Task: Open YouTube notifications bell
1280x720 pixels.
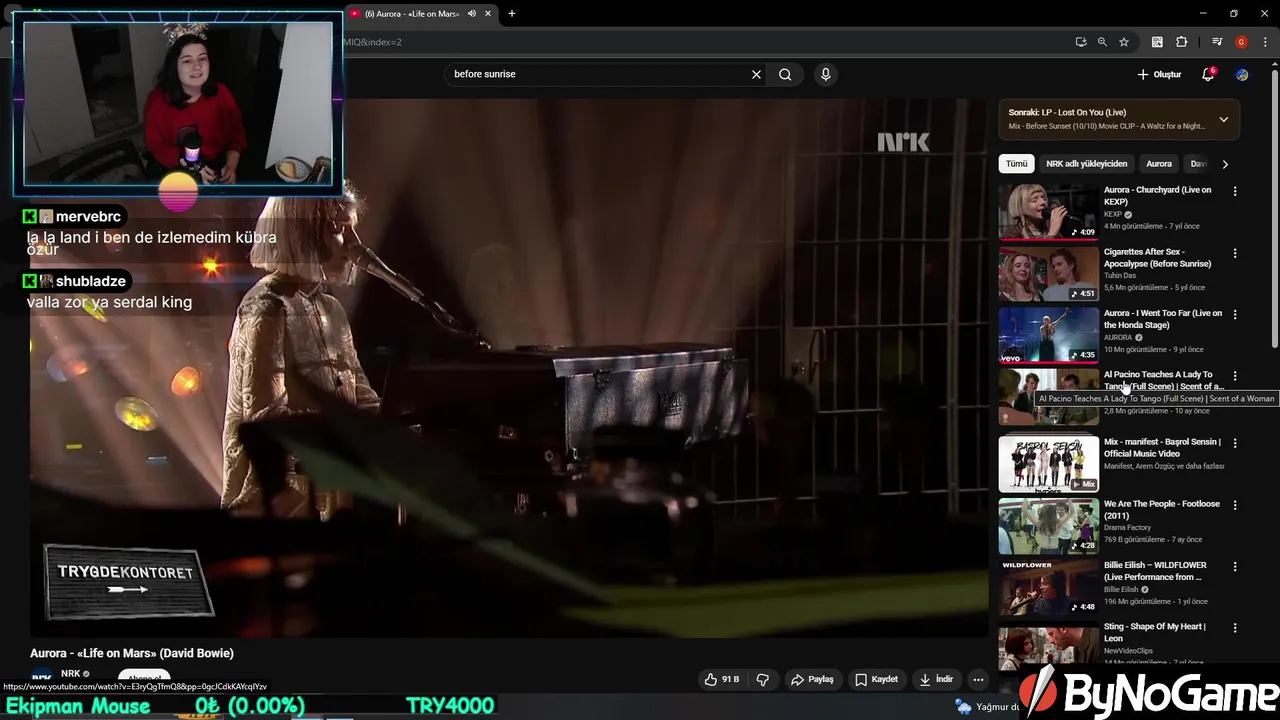Action: [1208, 75]
